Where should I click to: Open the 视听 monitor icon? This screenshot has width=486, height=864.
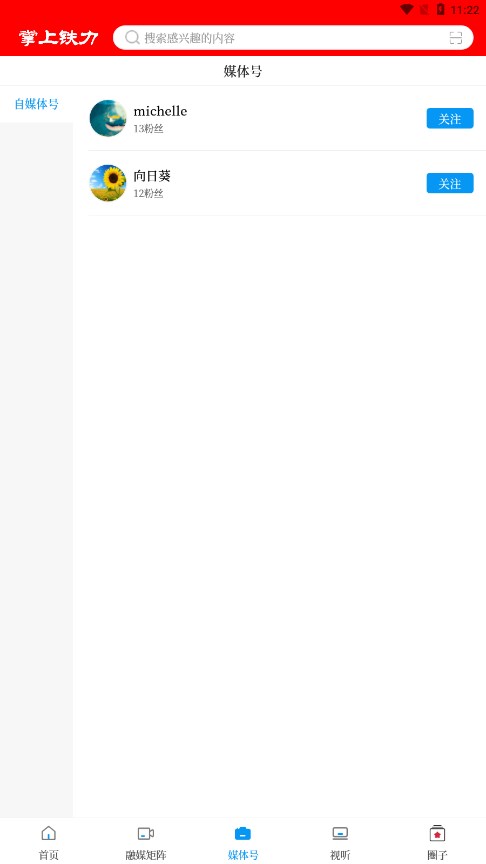click(340, 833)
